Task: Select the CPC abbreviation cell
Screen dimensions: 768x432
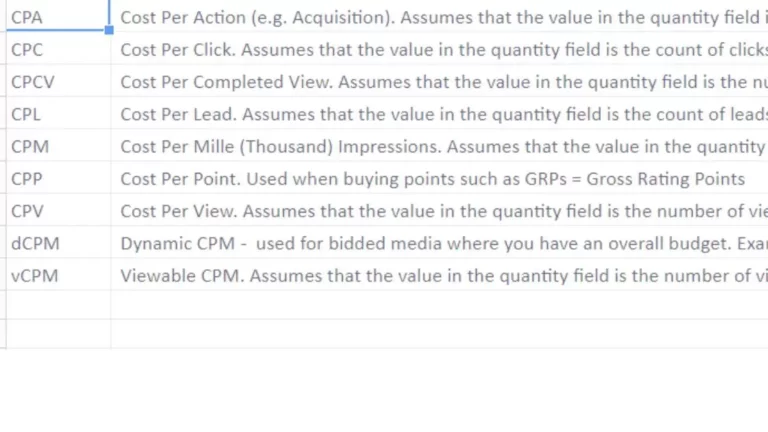Action: 55,49
